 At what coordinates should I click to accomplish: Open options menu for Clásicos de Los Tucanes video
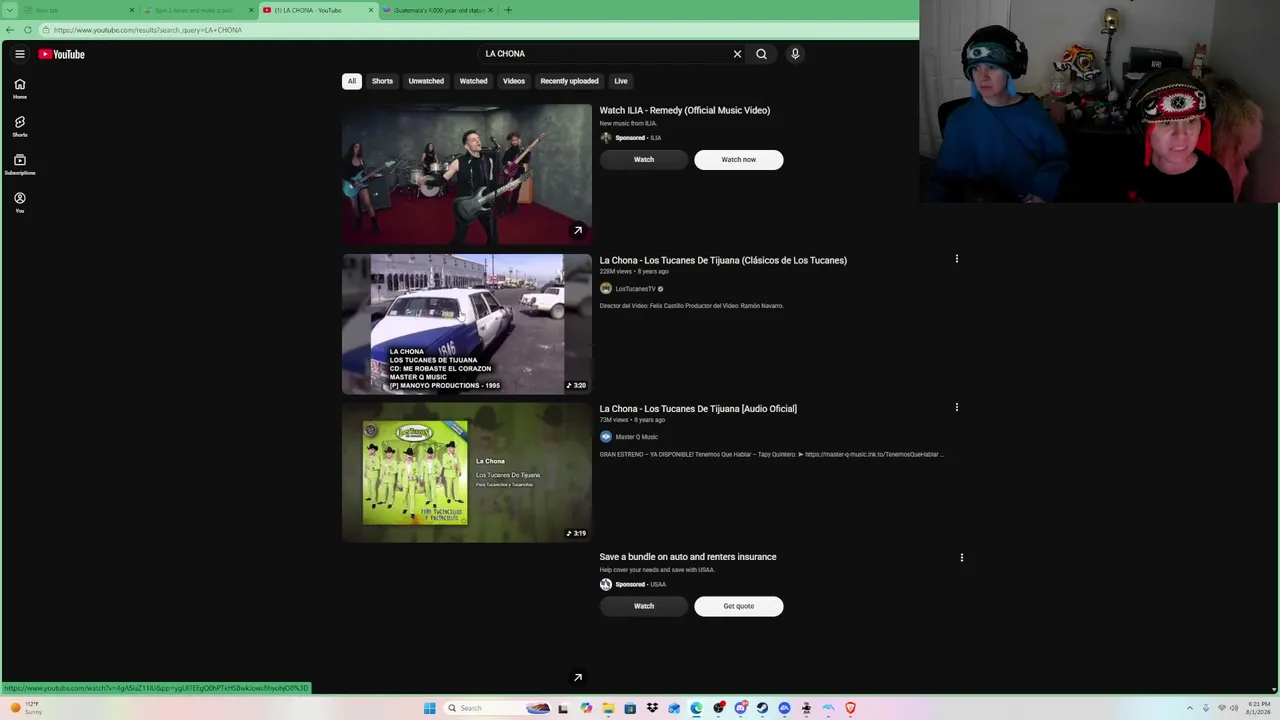click(x=956, y=259)
